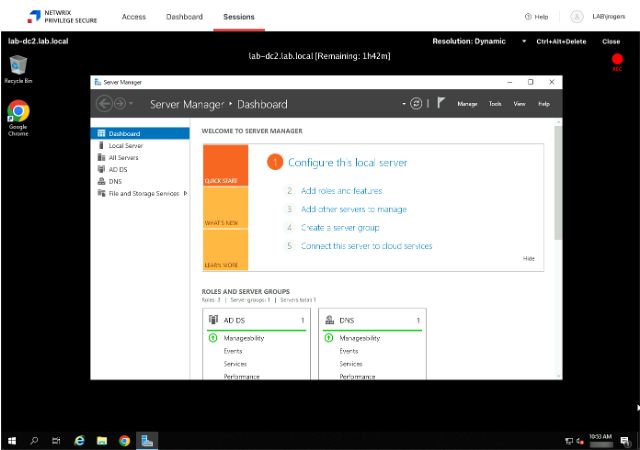640x450 pixels.
Task: Expand the navigation history dropdown arrow
Action: click(131, 103)
